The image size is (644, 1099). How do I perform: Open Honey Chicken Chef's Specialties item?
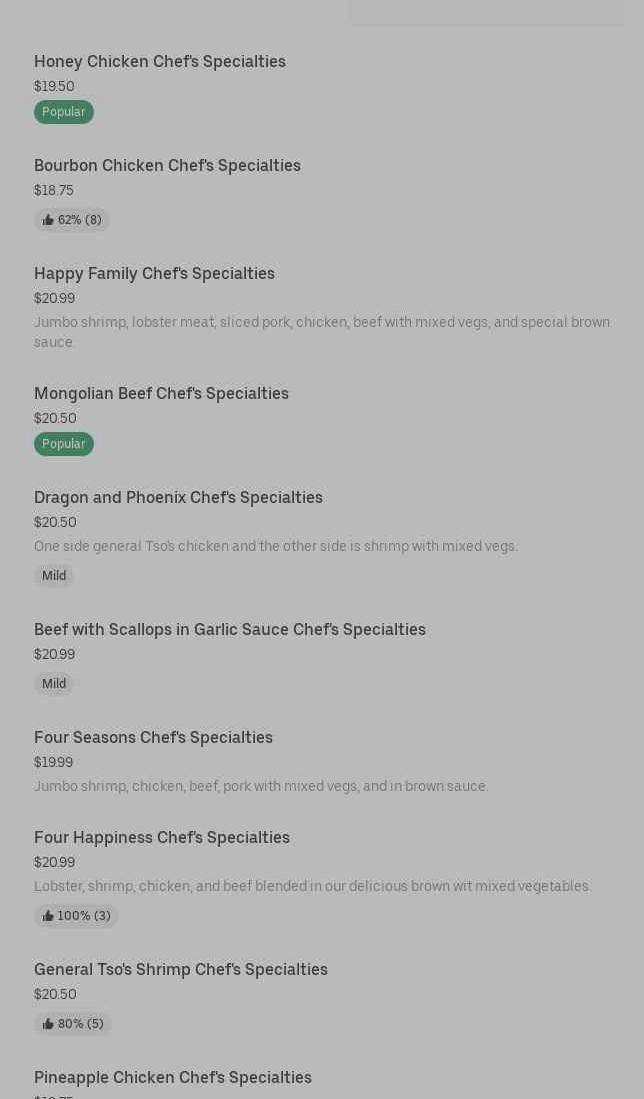[x=160, y=62]
